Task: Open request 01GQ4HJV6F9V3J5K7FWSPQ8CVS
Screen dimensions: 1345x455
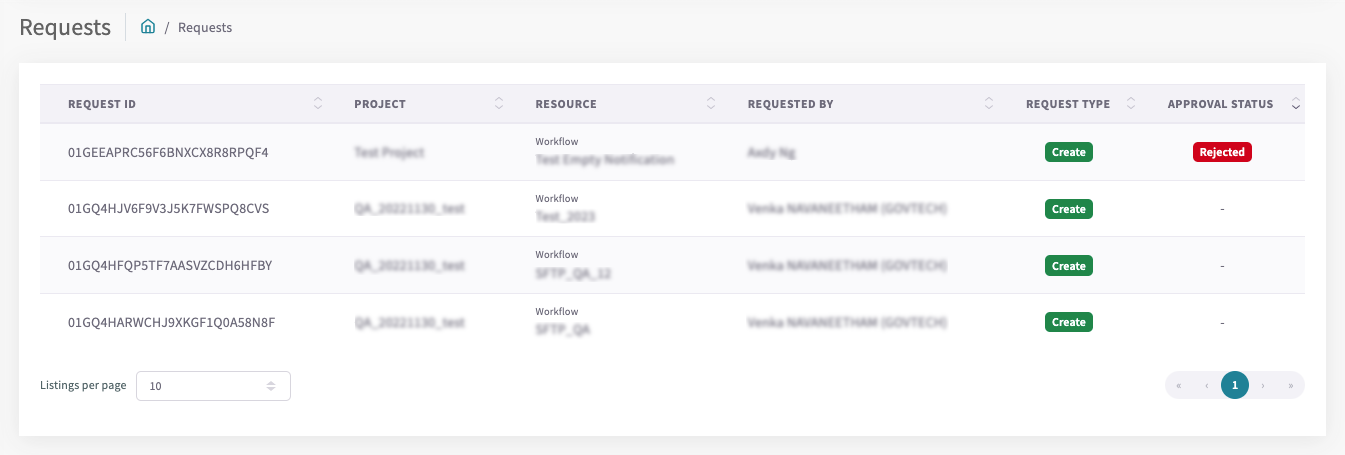Action: 168,209
